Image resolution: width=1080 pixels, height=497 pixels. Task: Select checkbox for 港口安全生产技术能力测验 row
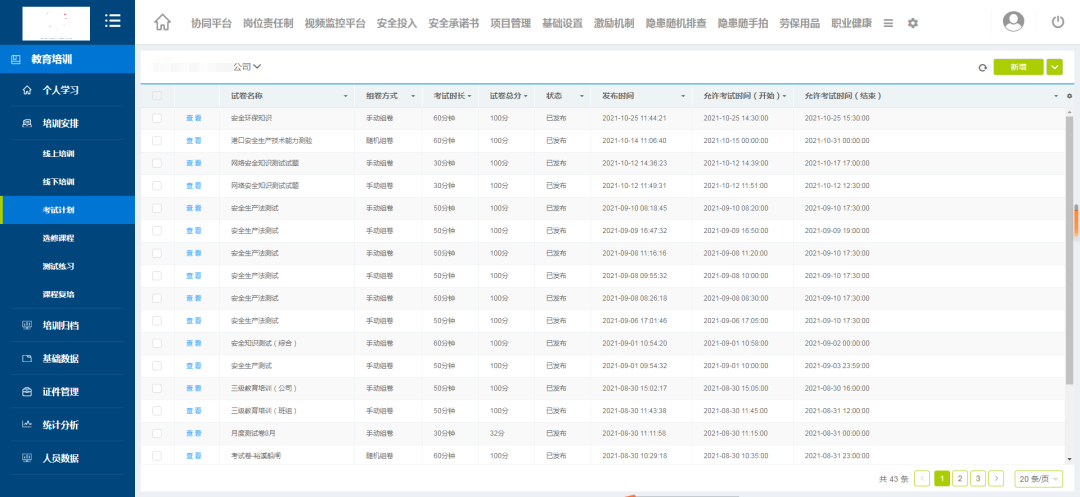(x=157, y=141)
